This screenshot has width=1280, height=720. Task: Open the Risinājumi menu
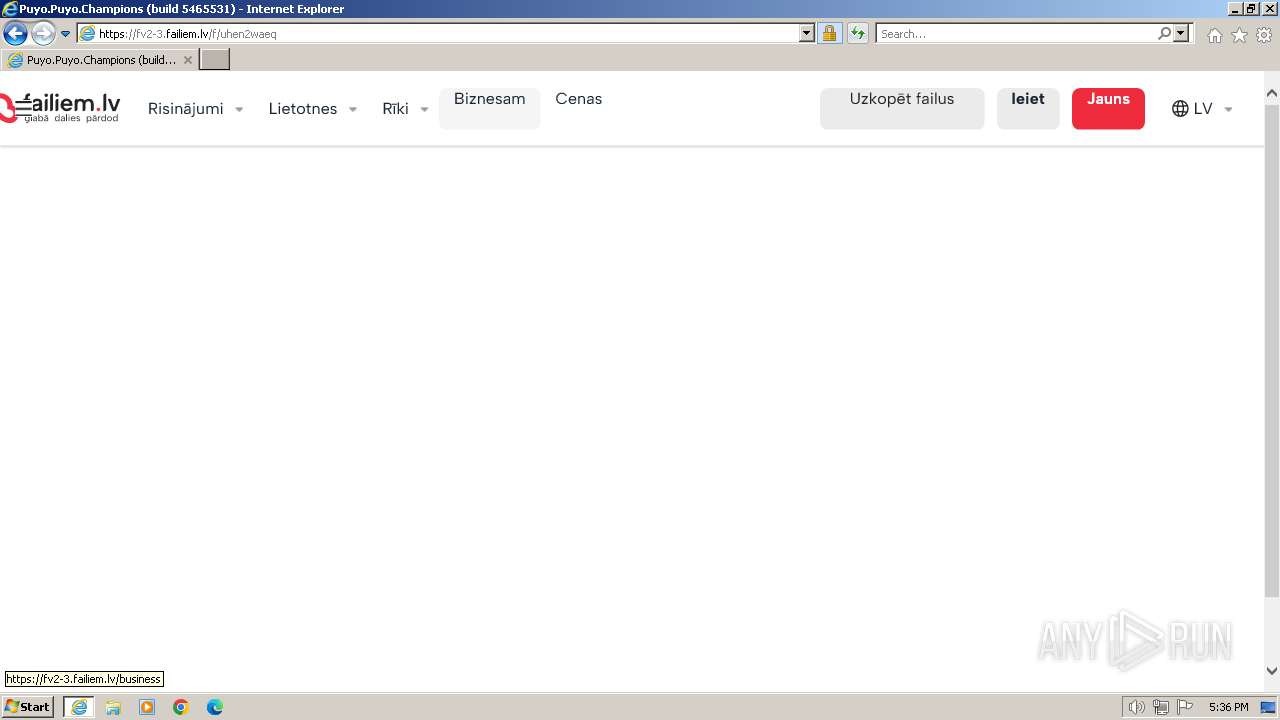[x=195, y=109]
